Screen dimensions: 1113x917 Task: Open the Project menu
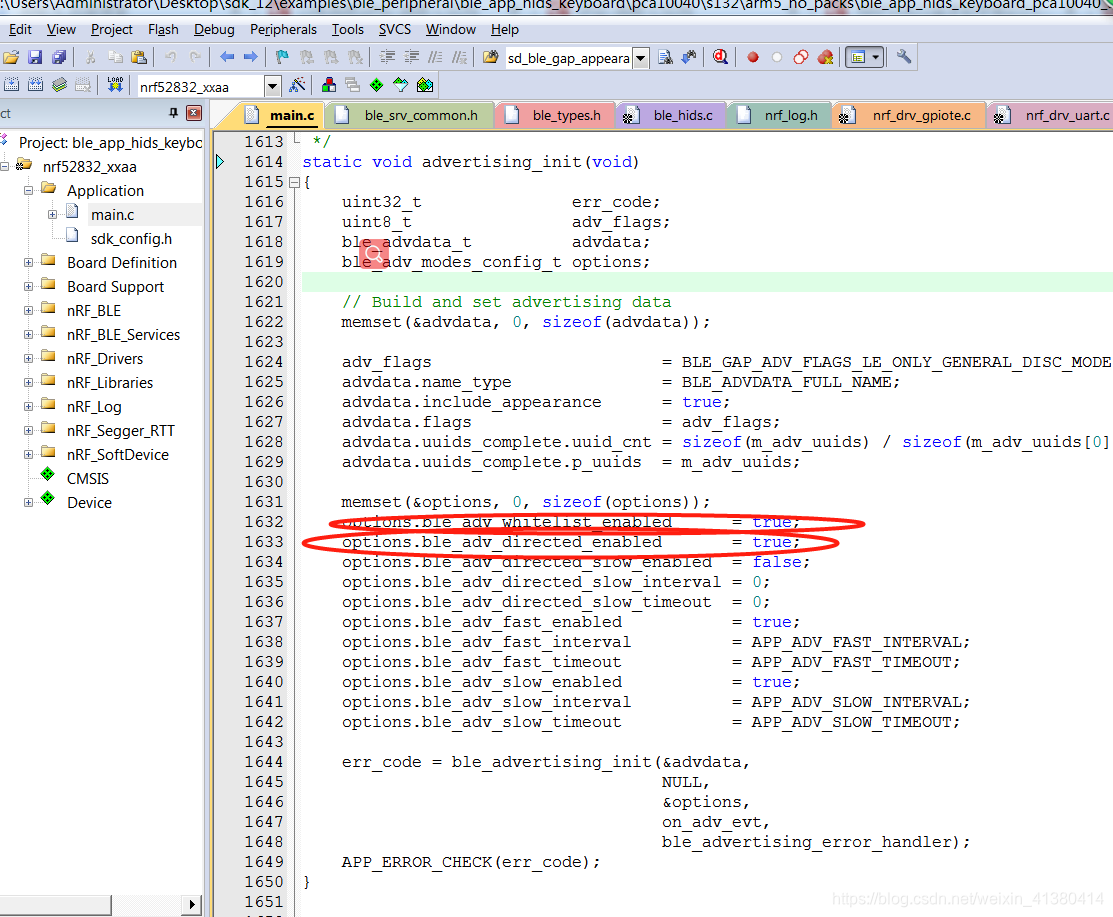111,30
